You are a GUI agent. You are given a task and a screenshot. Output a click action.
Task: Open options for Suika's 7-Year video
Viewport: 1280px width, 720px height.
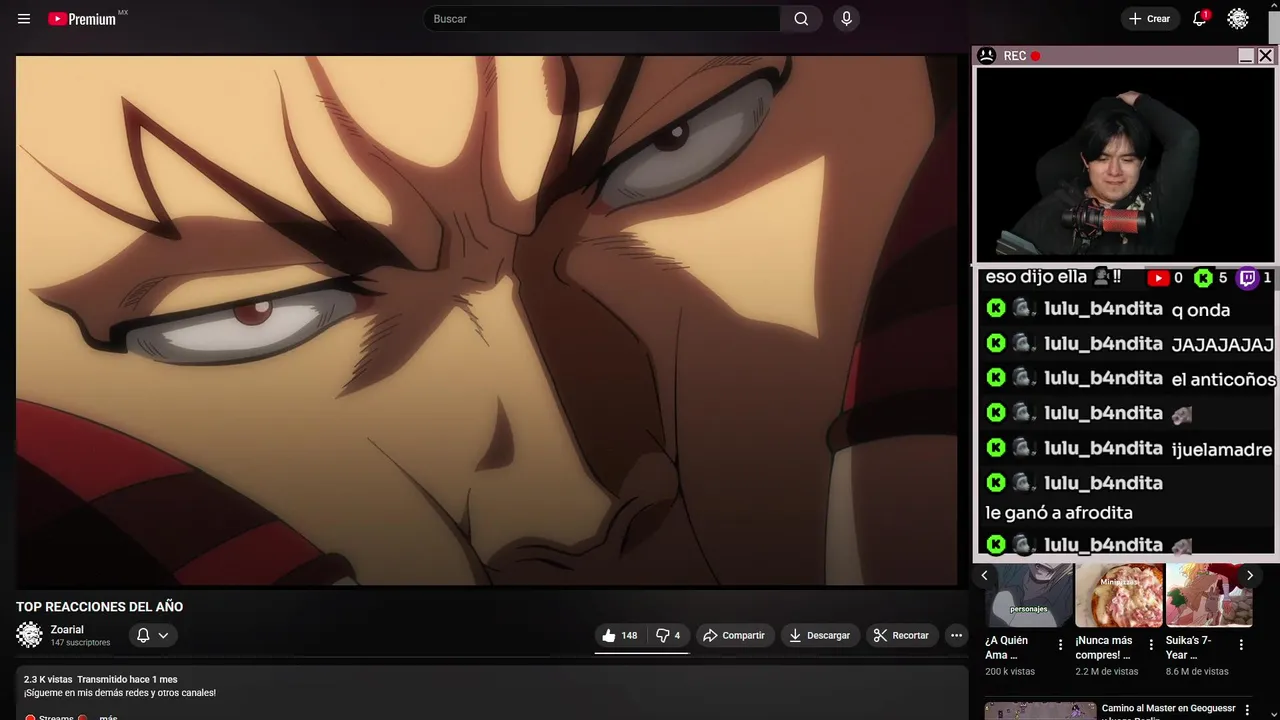1241,645
